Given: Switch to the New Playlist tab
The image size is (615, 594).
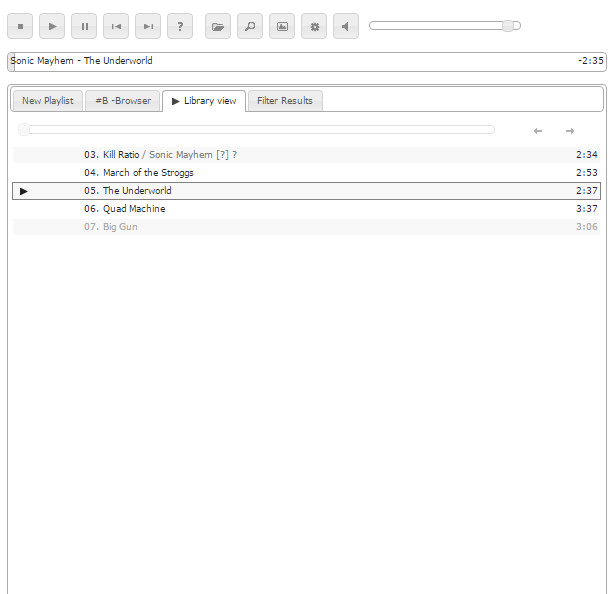Looking at the screenshot, I should pyautogui.click(x=47, y=101).
